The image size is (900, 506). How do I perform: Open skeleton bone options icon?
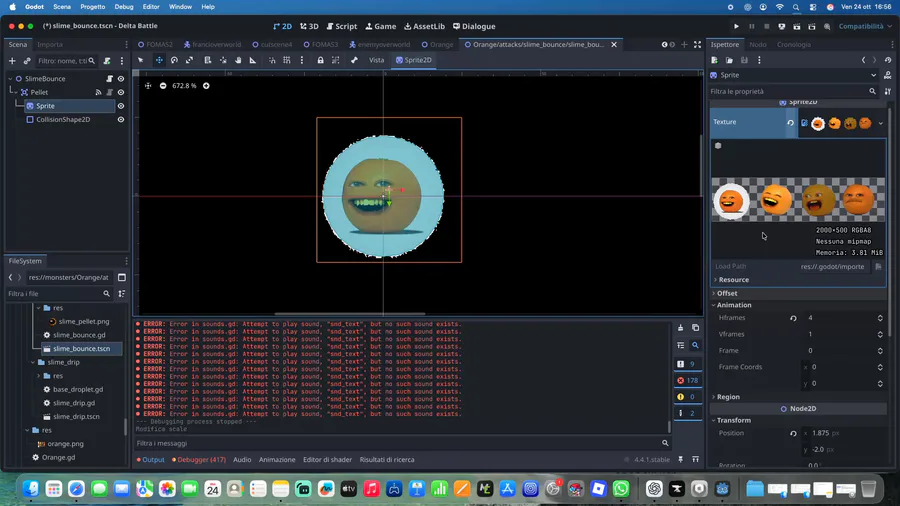click(354, 60)
